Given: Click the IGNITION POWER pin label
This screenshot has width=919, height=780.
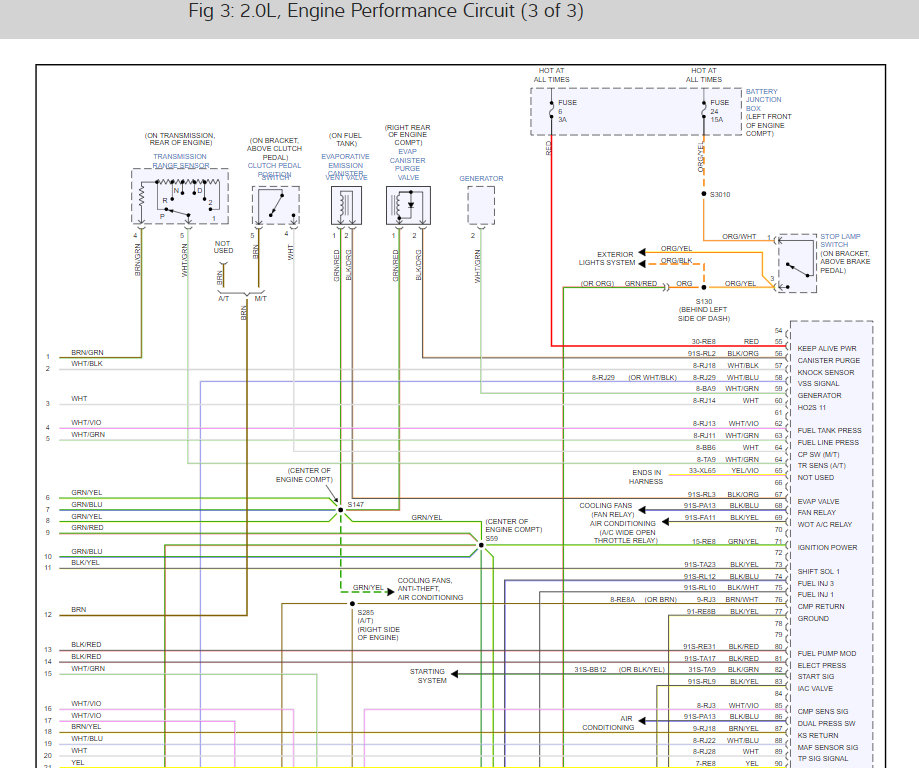Looking at the screenshot, I should point(827,547).
